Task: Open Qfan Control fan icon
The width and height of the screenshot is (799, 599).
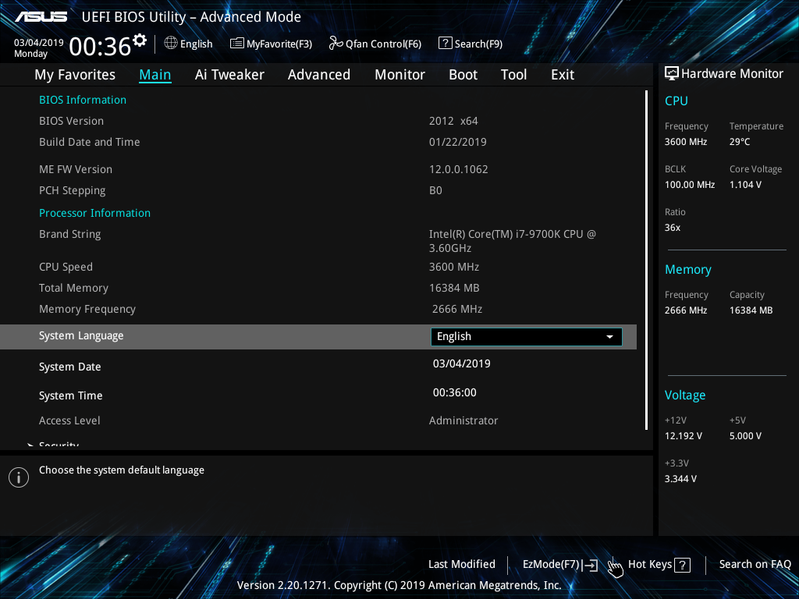Action: pyautogui.click(x=336, y=43)
